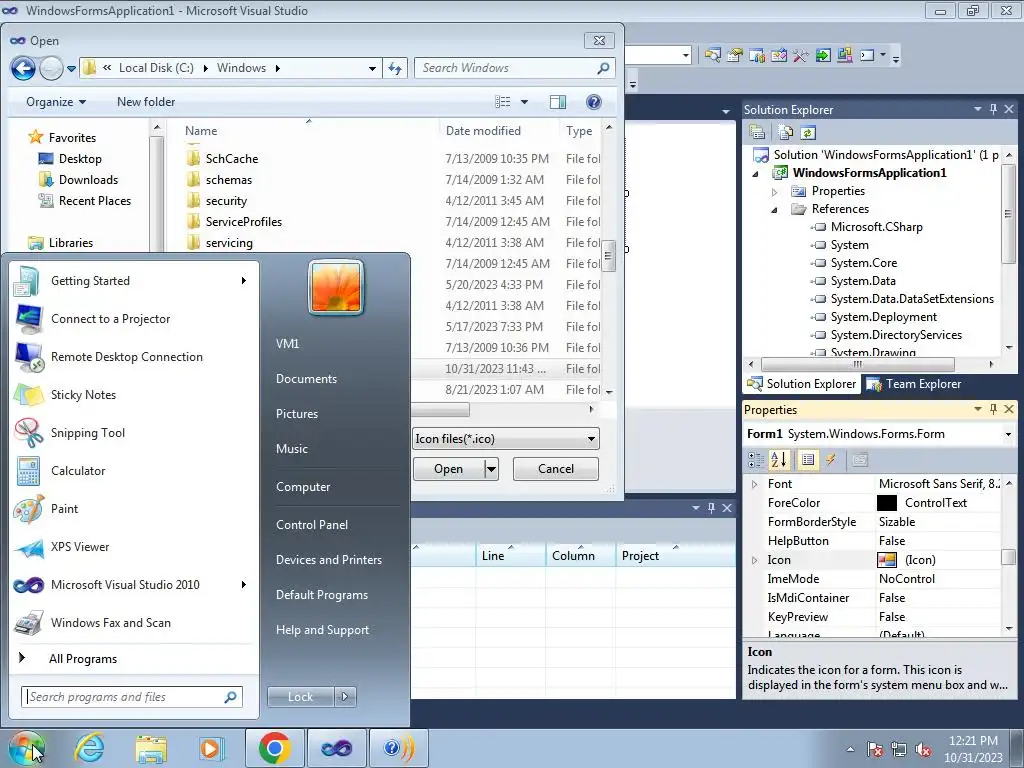Expand the Properties node in Solution Explorer
This screenshot has width=1024, height=768.
point(775,191)
